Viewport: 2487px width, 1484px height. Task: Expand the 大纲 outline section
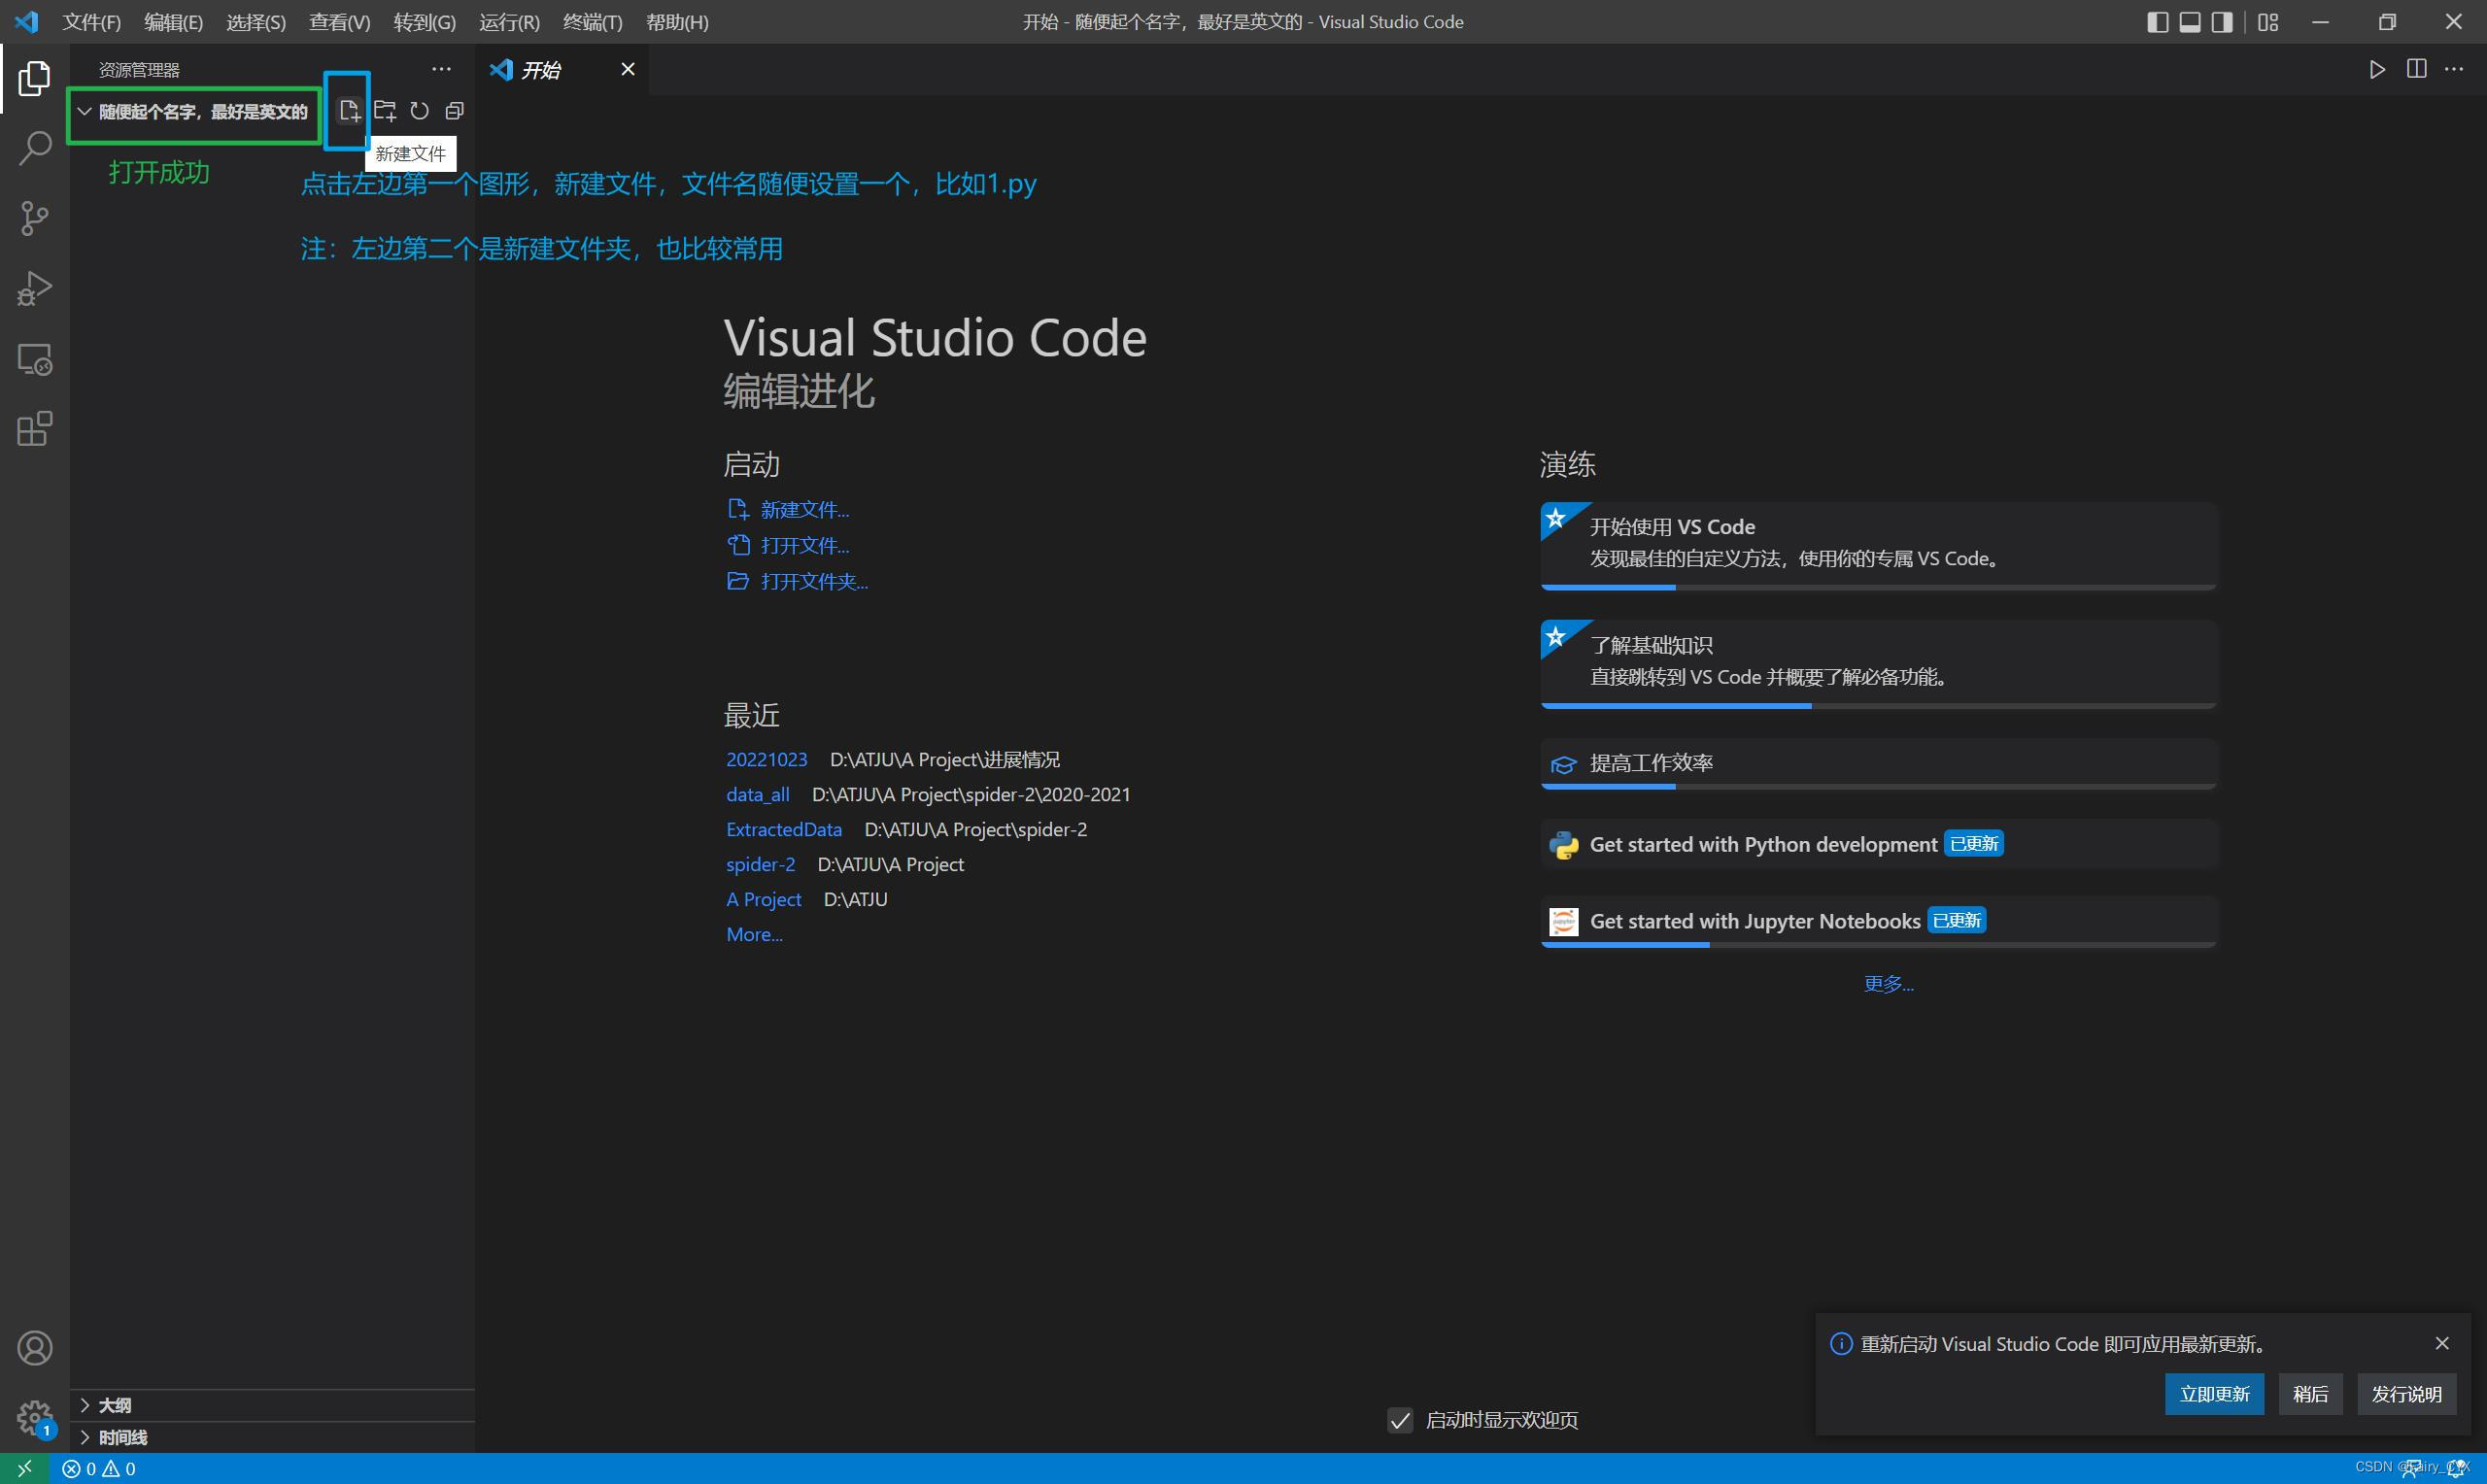[115, 1405]
